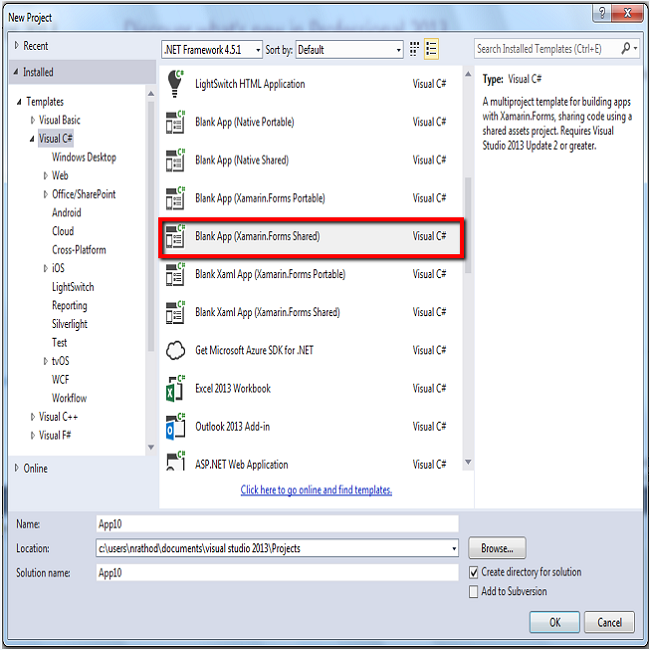
Task: Switch to medium icons list view
Action: (x=431, y=49)
